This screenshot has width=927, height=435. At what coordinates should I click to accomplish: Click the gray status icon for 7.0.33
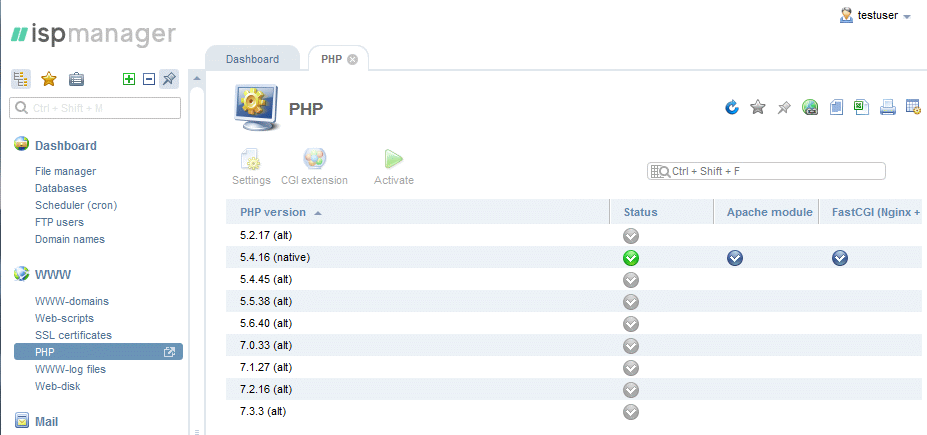tap(631, 346)
